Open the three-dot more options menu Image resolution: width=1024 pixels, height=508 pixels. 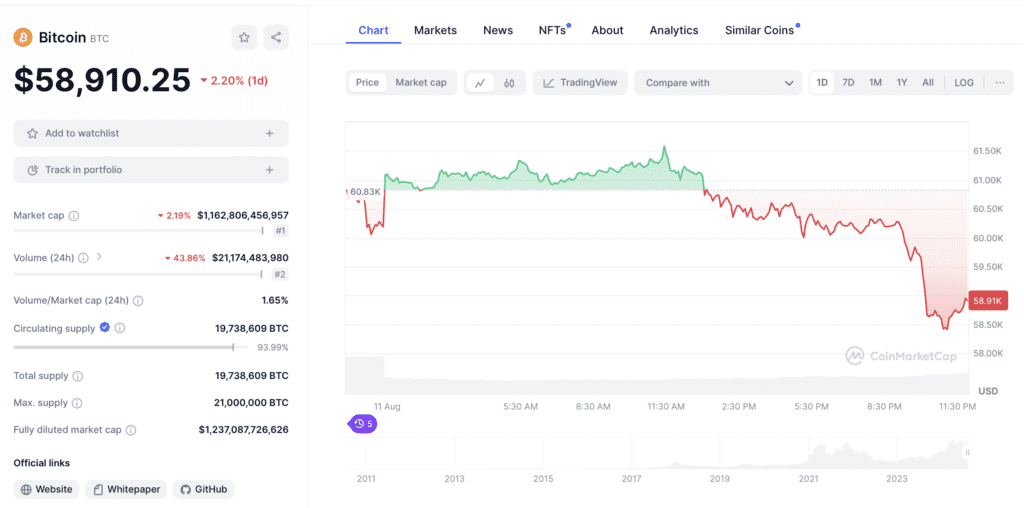pos(1000,82)
